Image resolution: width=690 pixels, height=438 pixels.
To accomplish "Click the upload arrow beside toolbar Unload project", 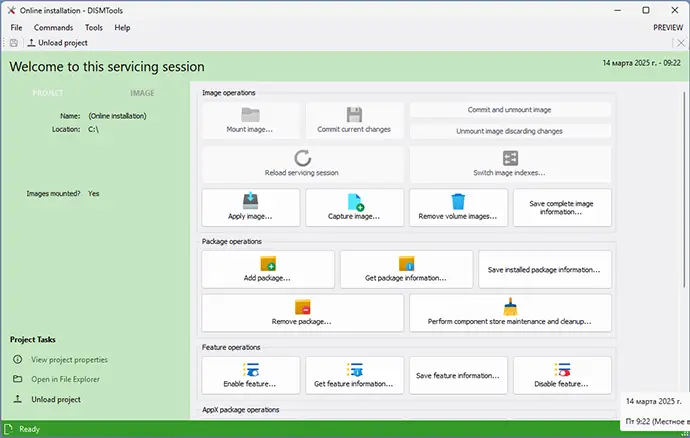I will (31, 43).
